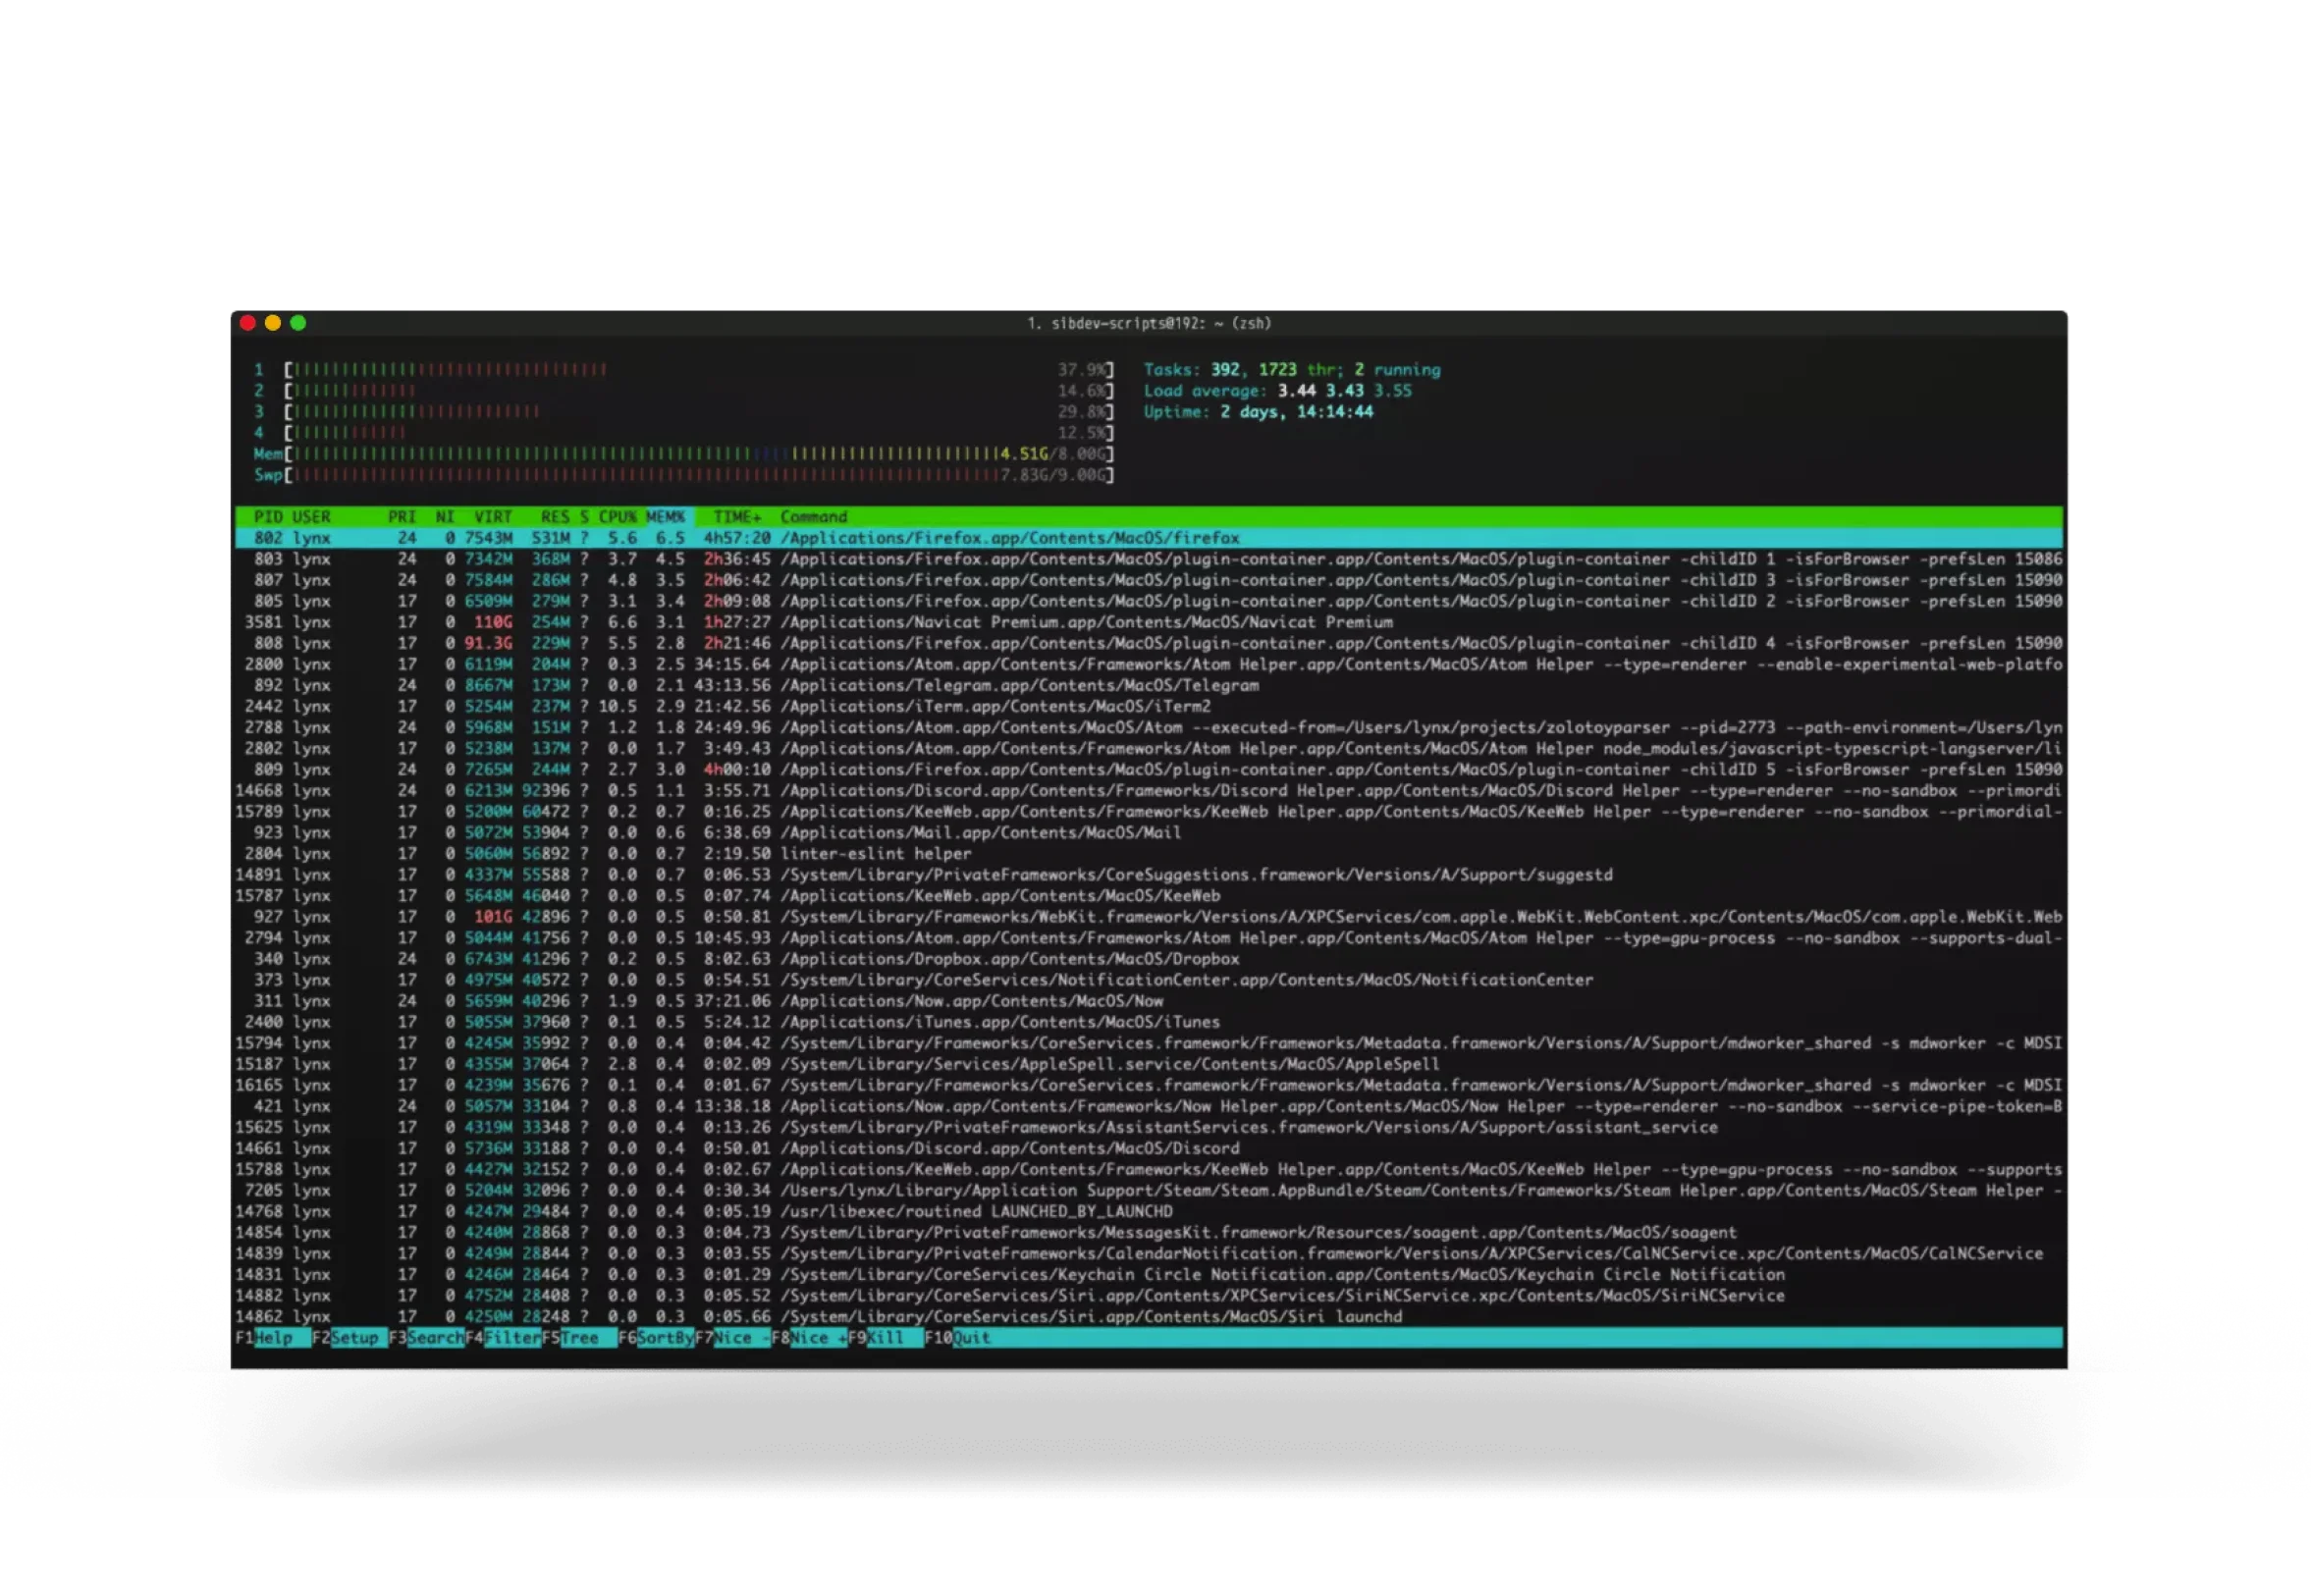Select the Steam Helper process row
The height and width of the screenshot is (1596, 2312).
(1149, 1191)
